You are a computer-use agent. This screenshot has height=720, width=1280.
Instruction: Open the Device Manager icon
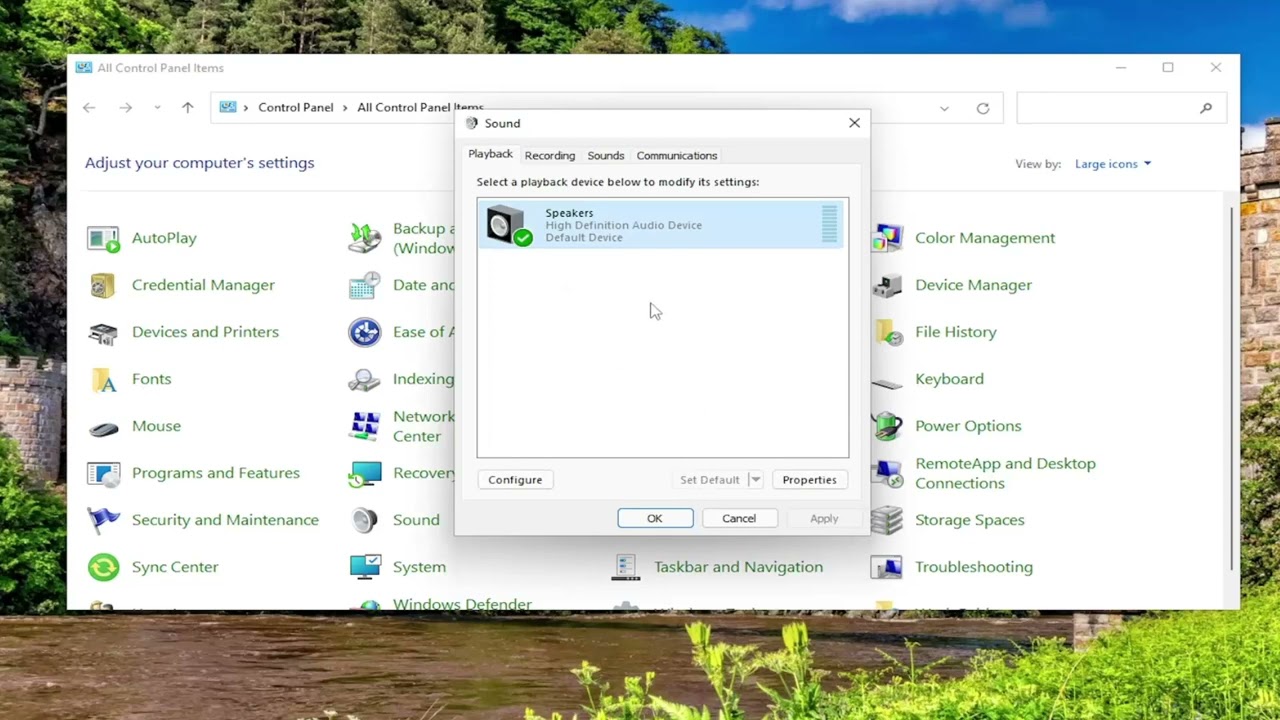(x=887, y=285)
